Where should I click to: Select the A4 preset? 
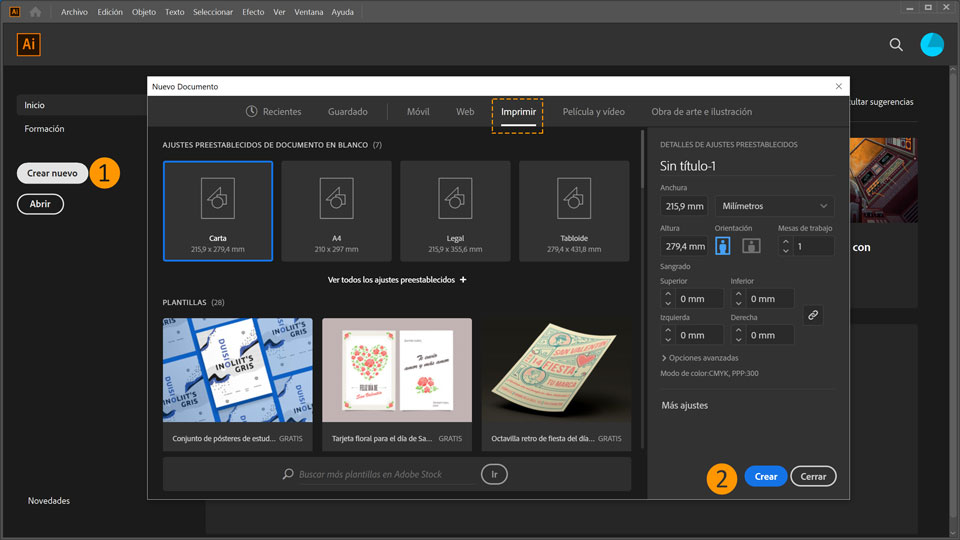coord(337,211)
